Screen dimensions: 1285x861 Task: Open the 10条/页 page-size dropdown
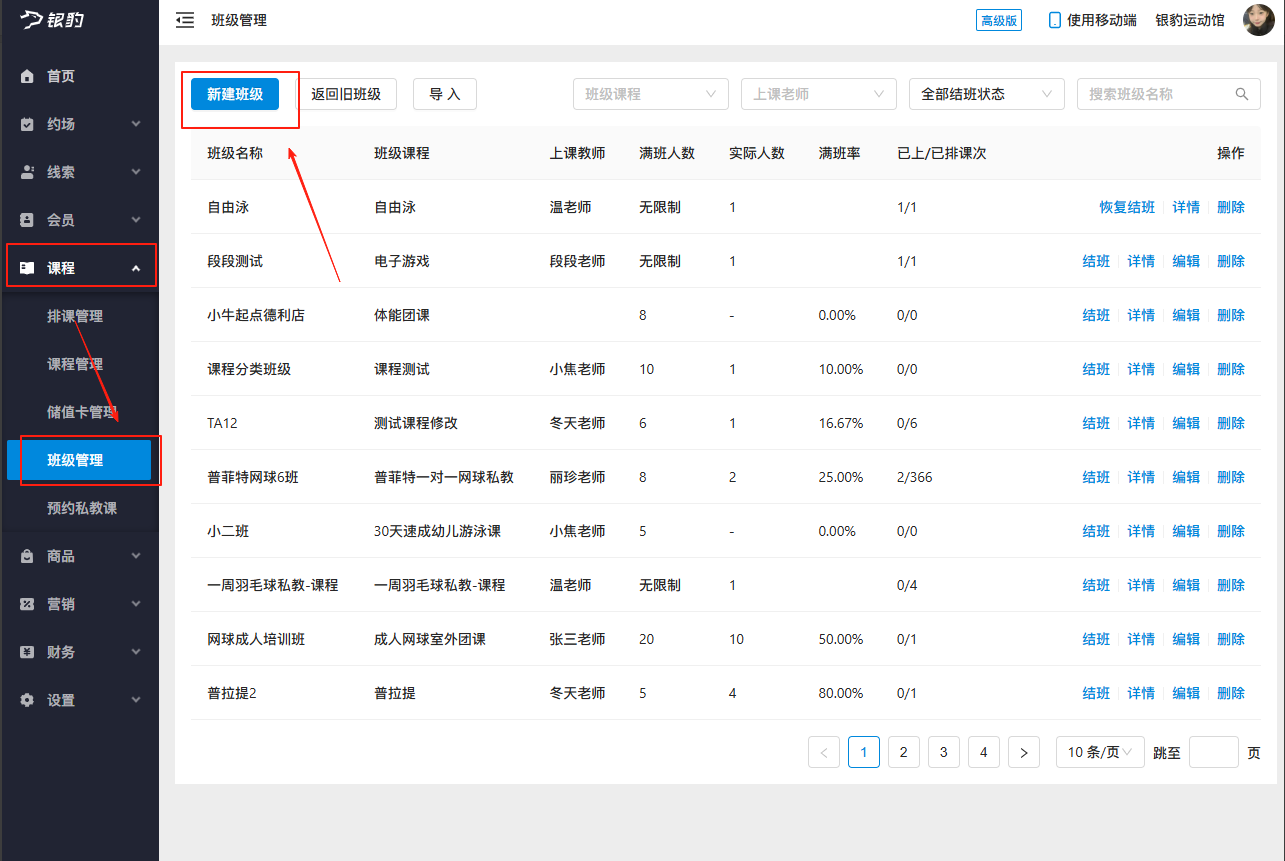[x=1099, y=751]
